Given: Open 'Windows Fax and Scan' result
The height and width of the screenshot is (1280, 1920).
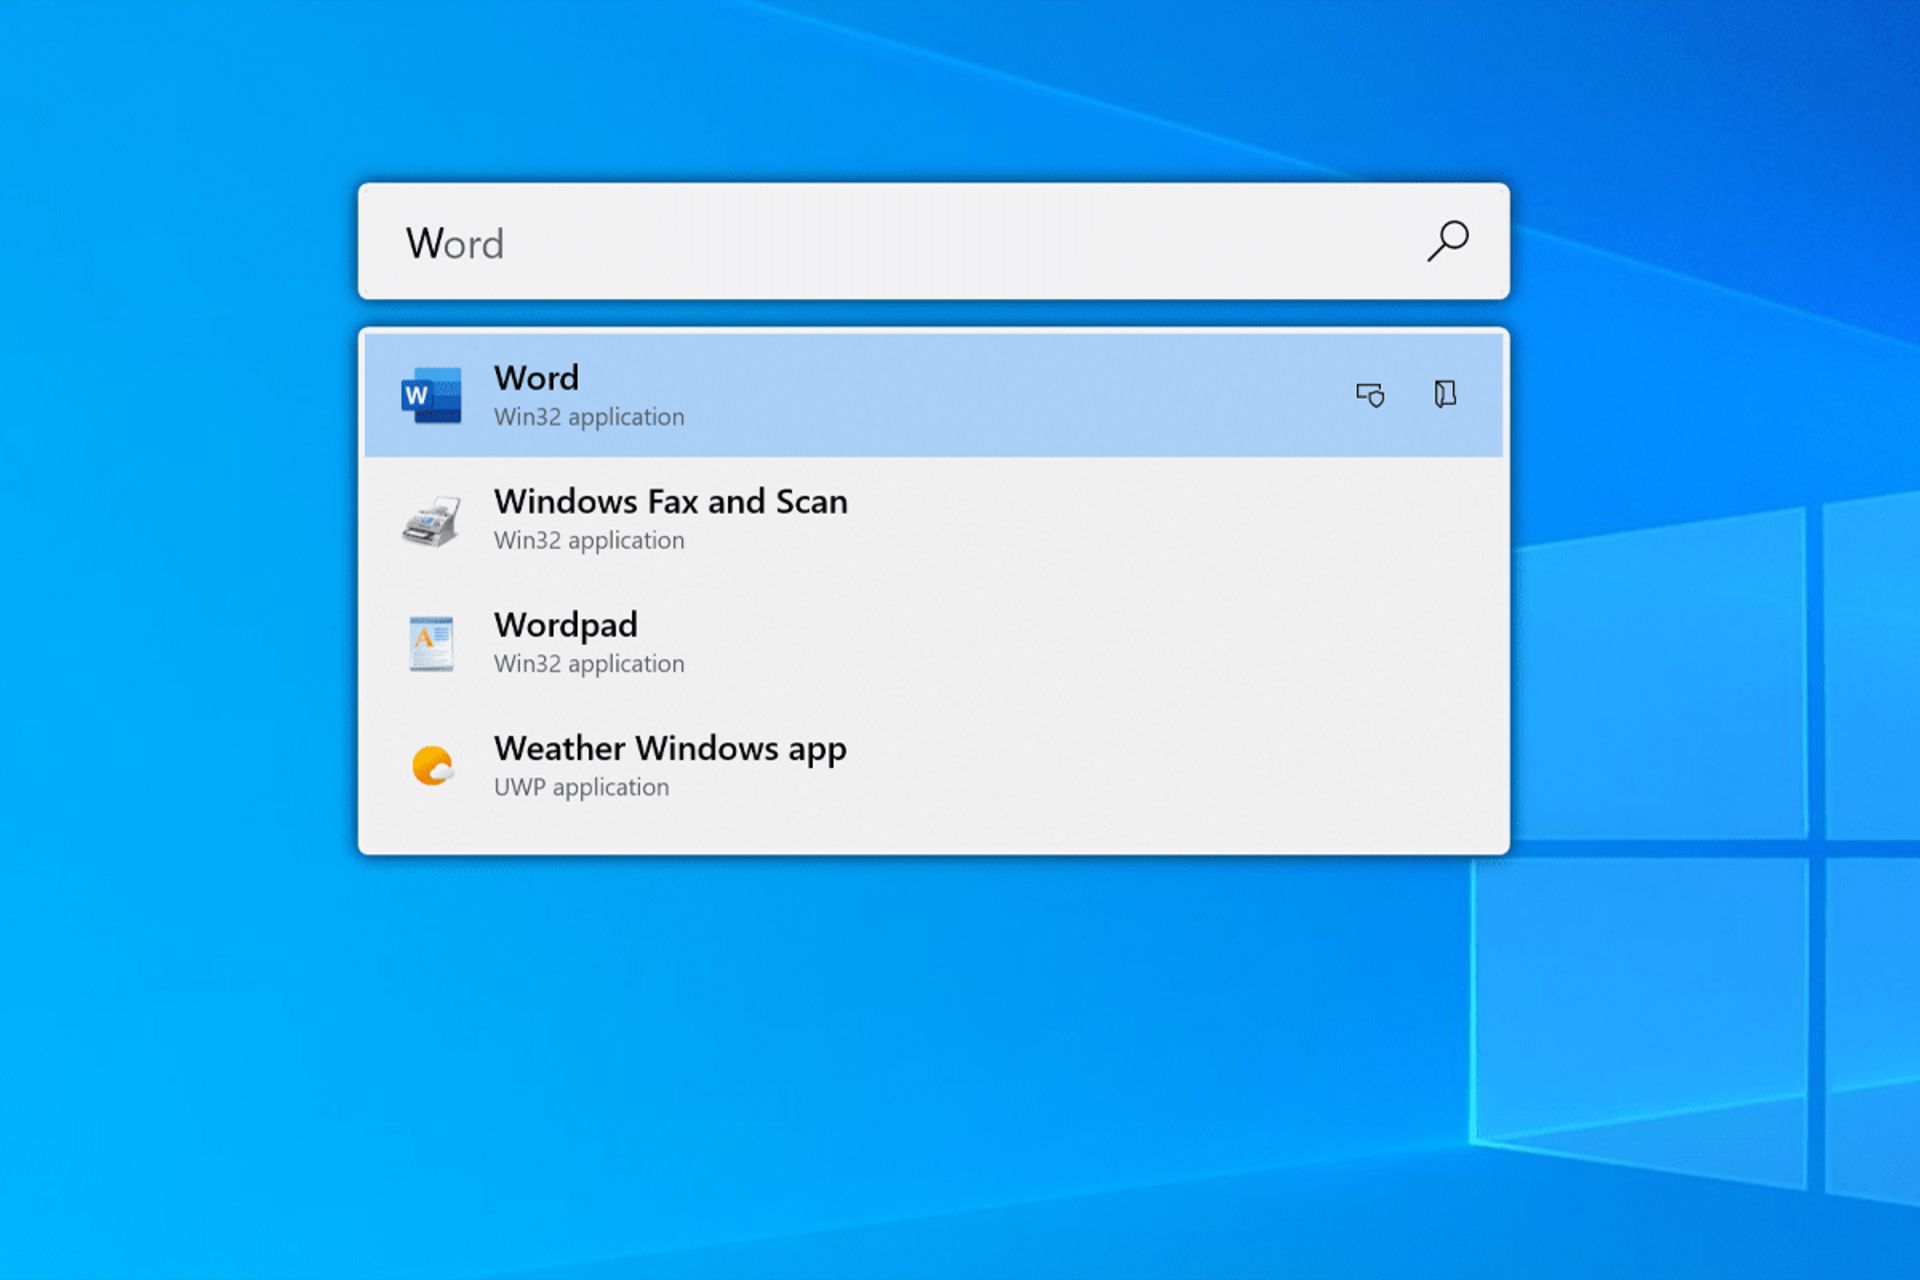Looking at the screenshot, I should [x=934, y=519].
